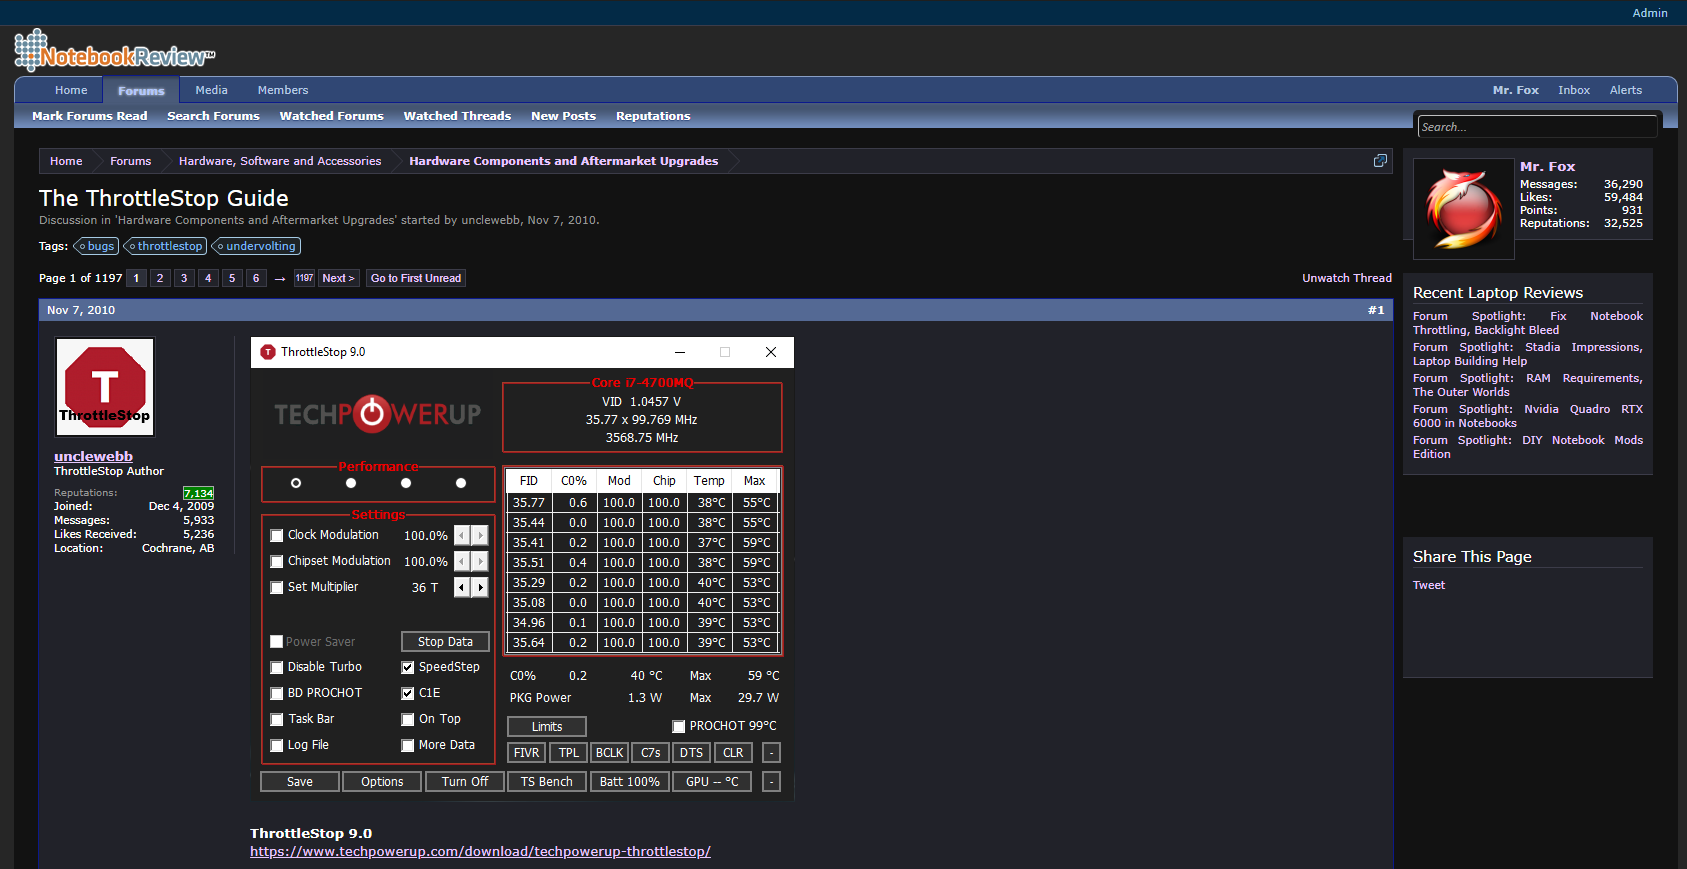Click the Turn Off button
This screenshot has height=869, width=1687.
pyautogui.click(x=465, y=782)
